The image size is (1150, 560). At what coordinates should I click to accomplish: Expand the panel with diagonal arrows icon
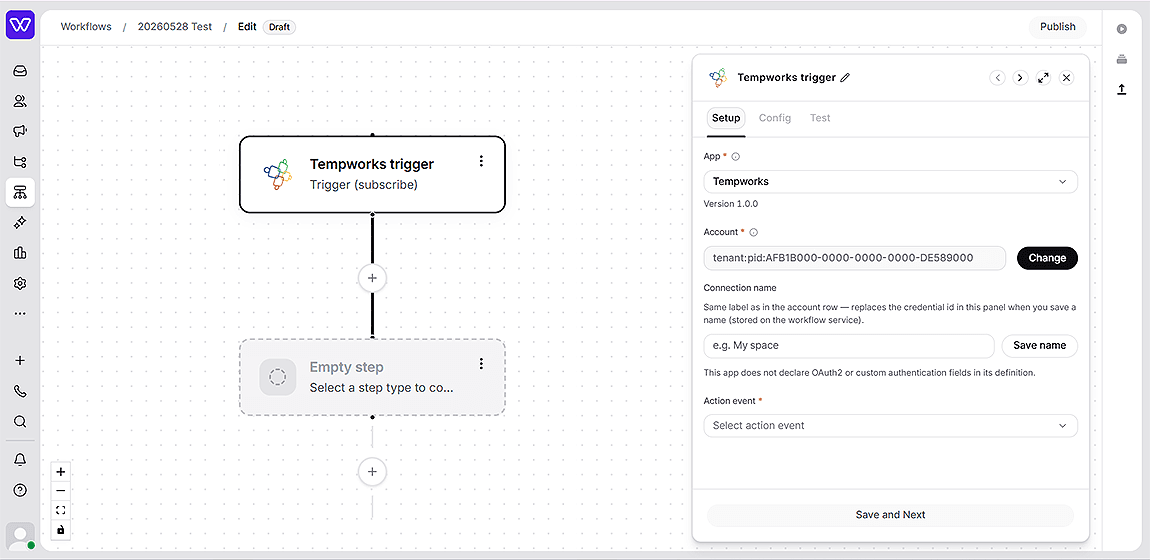point(1044,78)
